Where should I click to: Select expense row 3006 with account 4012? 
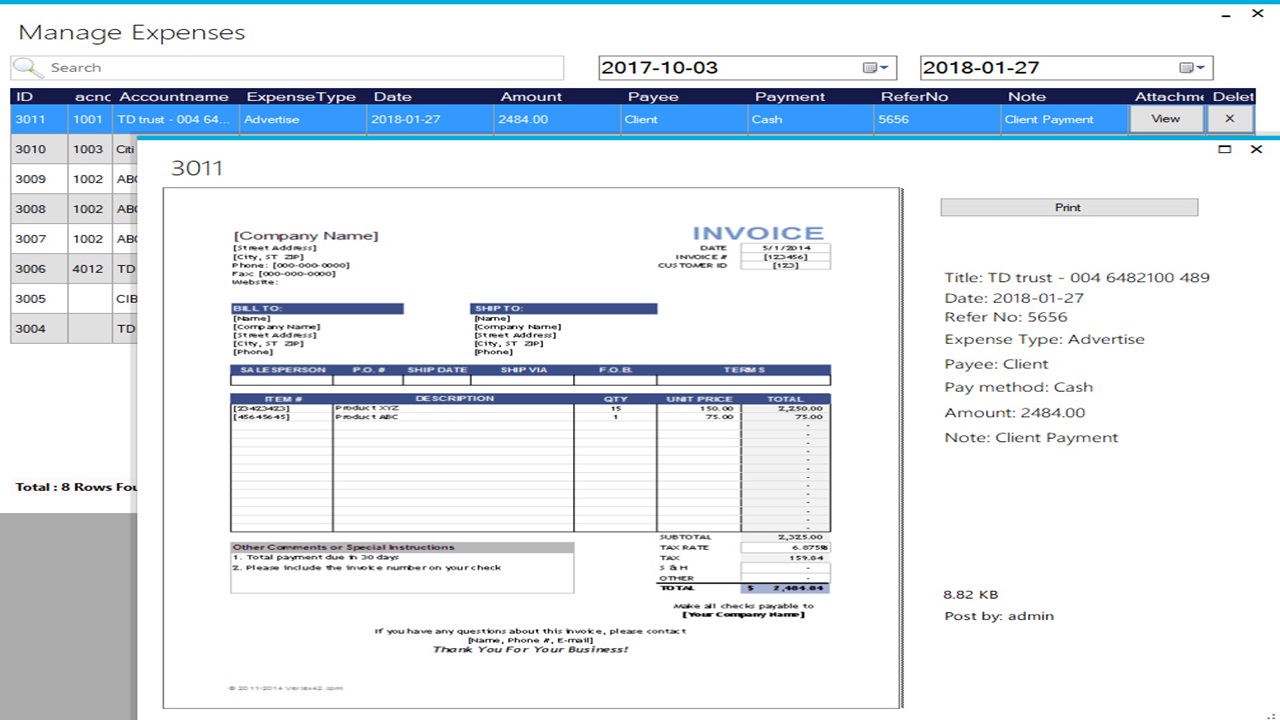[70, 269]
